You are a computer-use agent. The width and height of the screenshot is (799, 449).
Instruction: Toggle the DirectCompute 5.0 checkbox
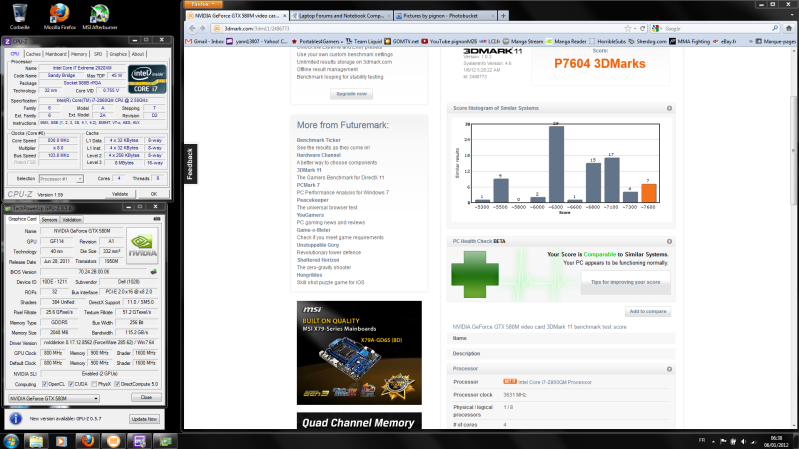[117, 384]
